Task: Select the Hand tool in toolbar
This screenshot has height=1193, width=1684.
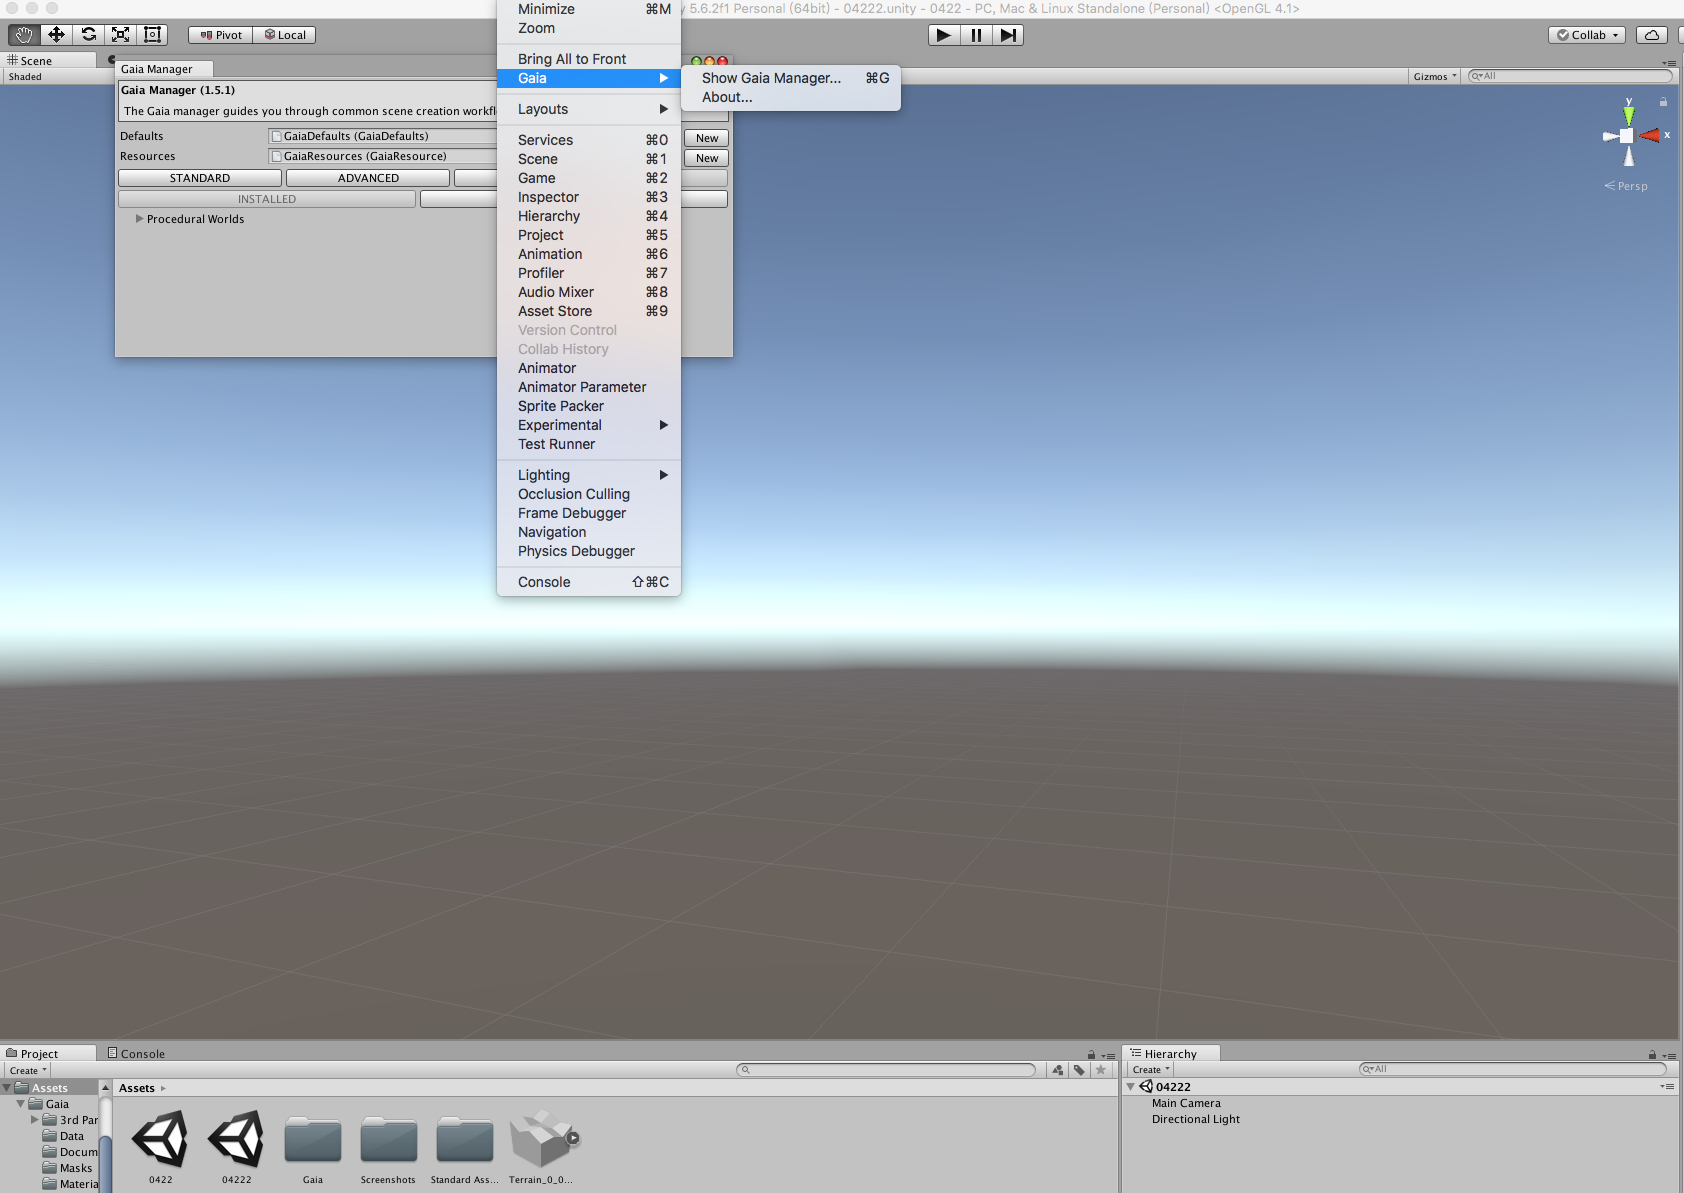Action: (24, 35)
